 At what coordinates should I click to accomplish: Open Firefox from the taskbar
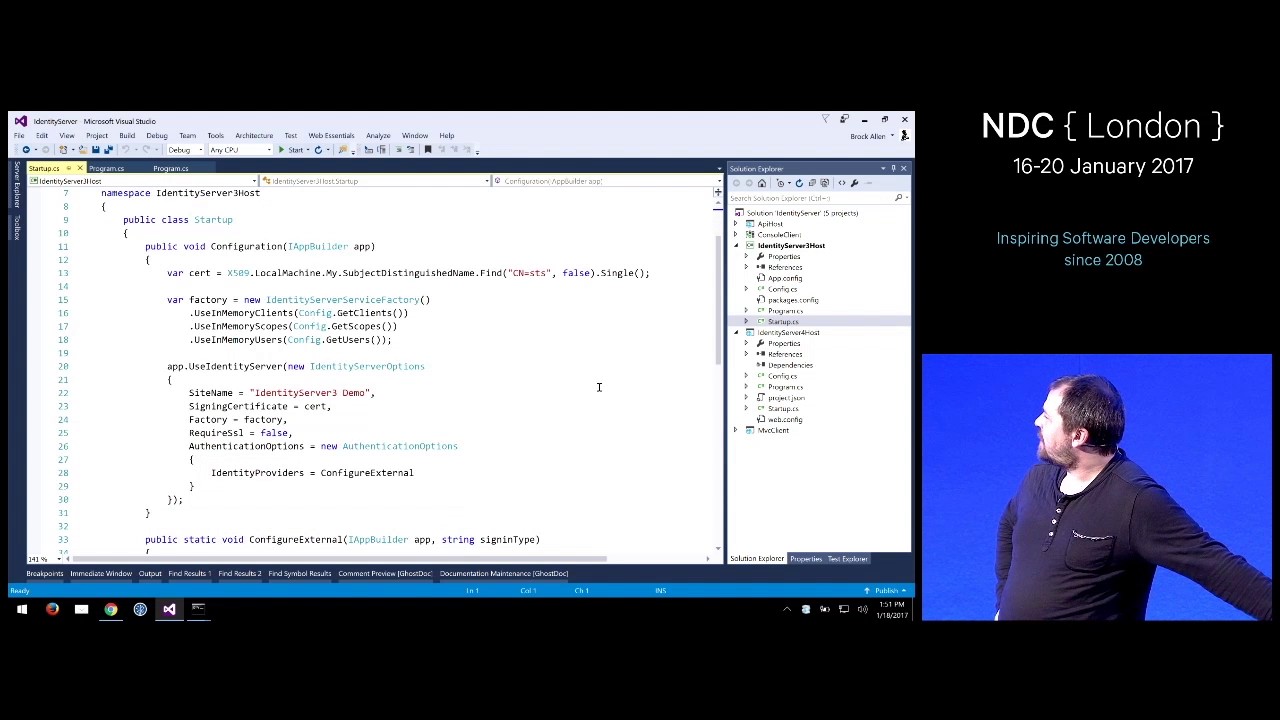click(52, 609)
